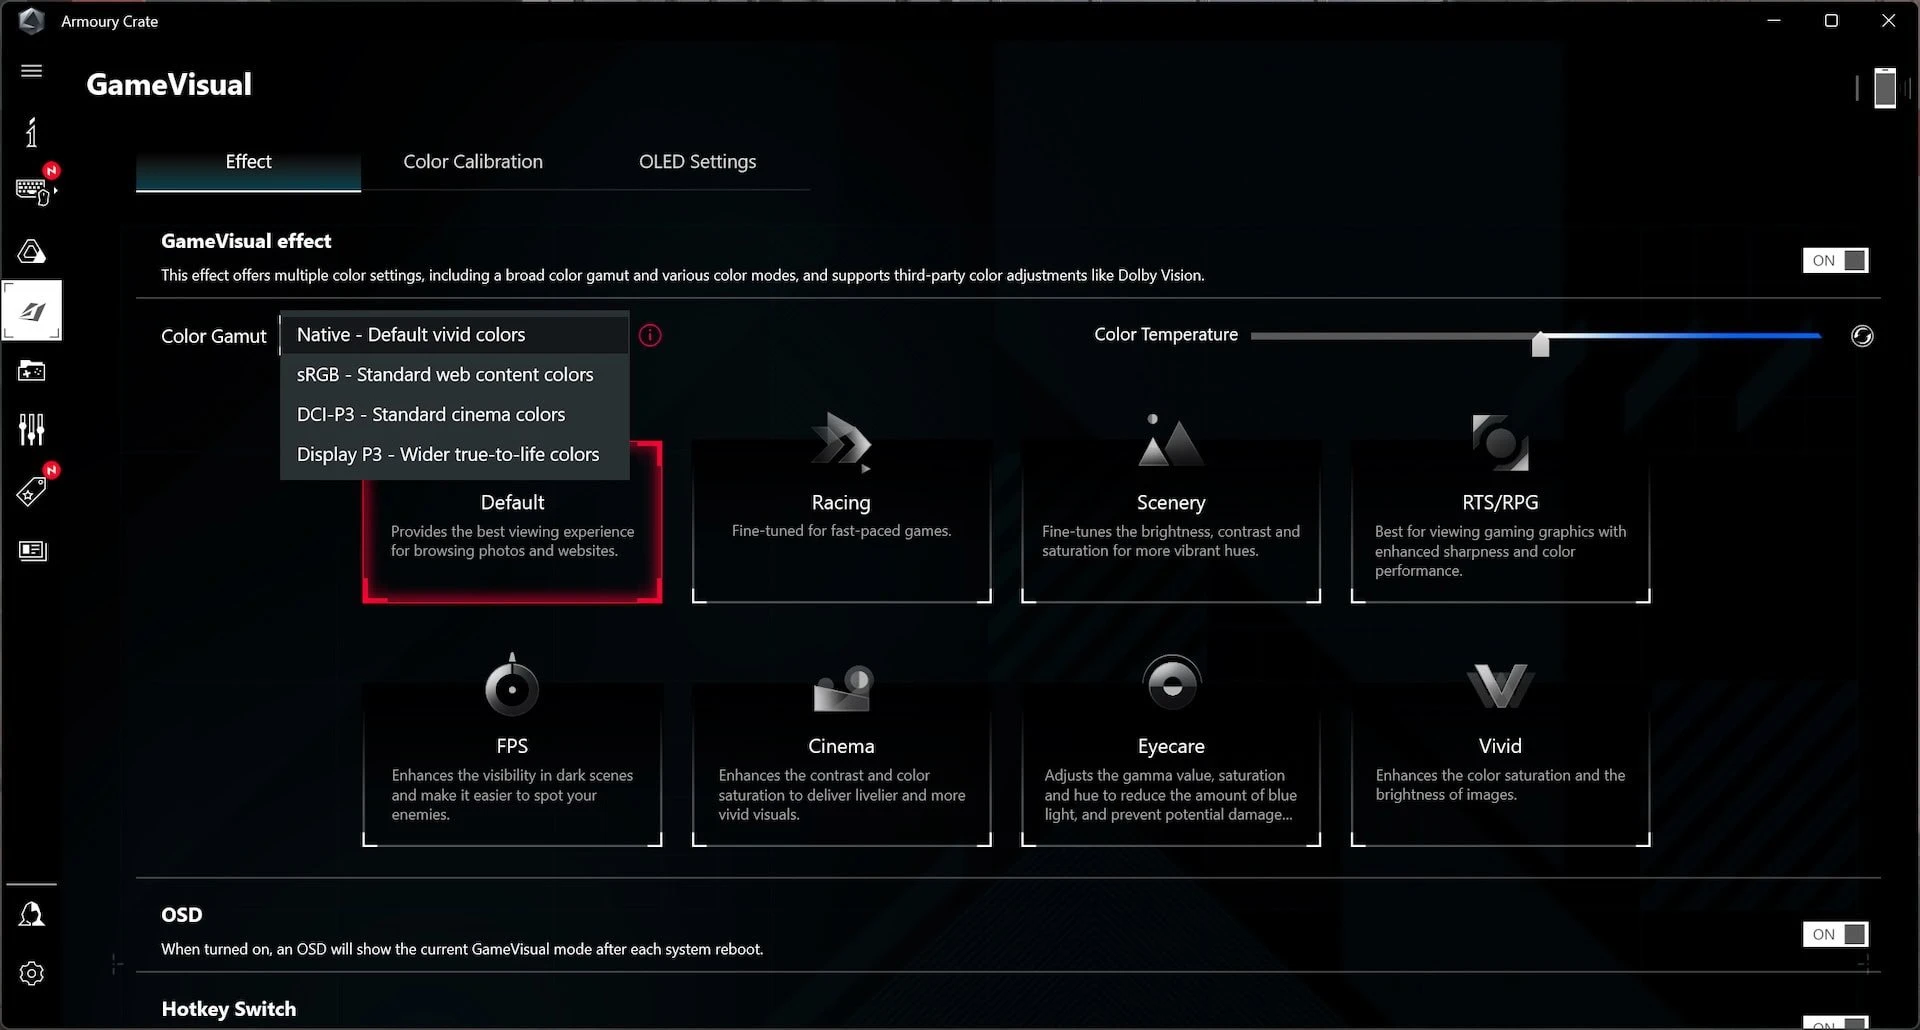
Task: Select the GameVisual sidebar icon
Action: click(x=32, y=311)
